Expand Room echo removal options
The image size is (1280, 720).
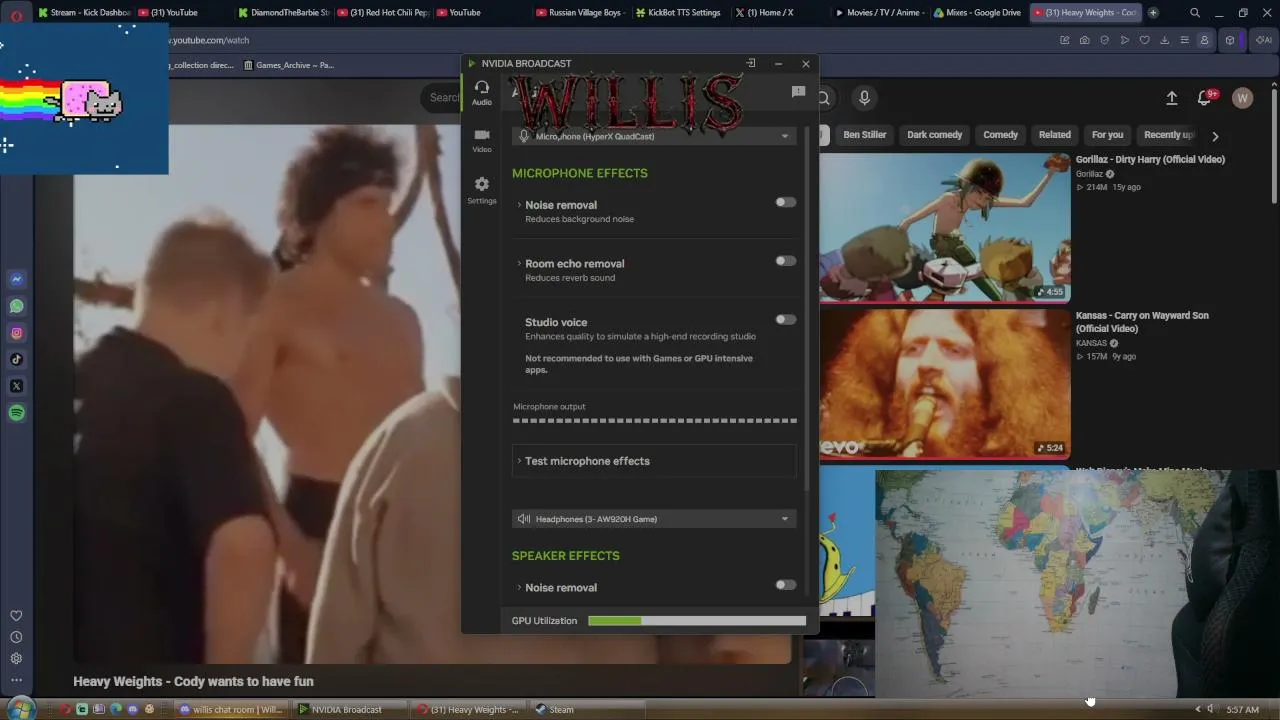point(519,264)
